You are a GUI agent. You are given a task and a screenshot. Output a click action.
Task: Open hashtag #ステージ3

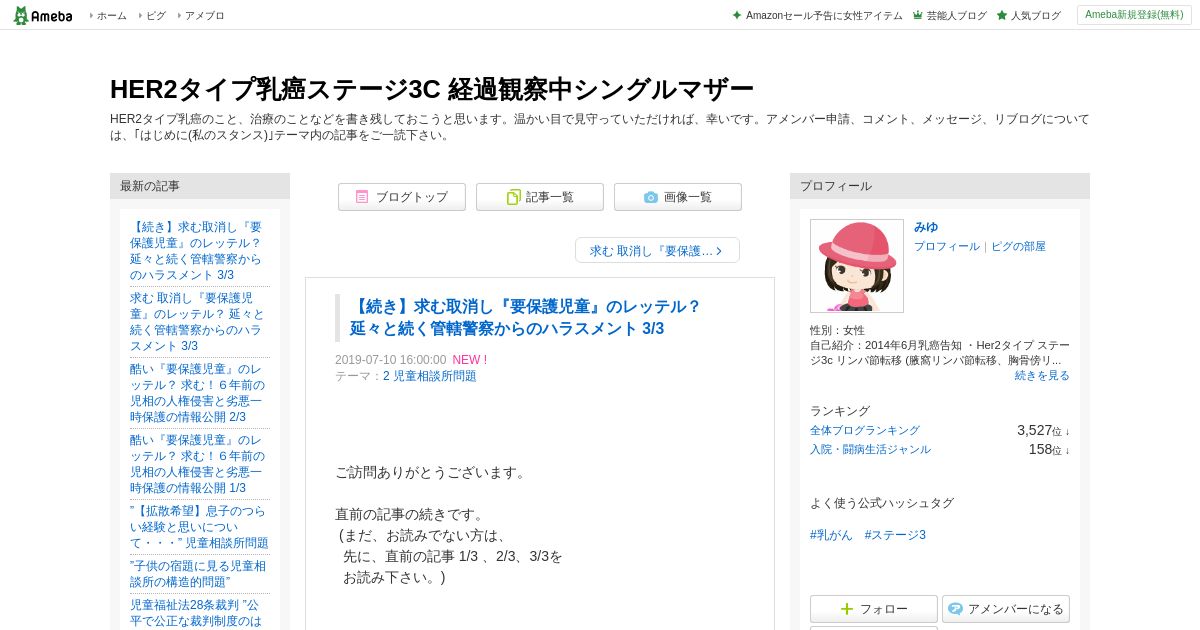(x=895, y=535)
